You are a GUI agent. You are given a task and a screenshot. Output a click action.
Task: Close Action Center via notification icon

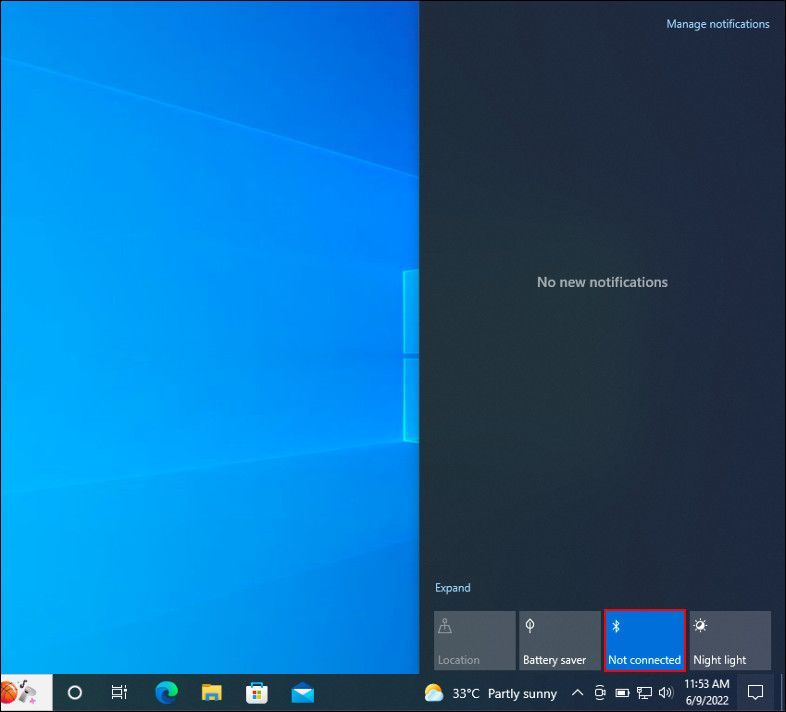pyautogui.click(x=755, y=693)
